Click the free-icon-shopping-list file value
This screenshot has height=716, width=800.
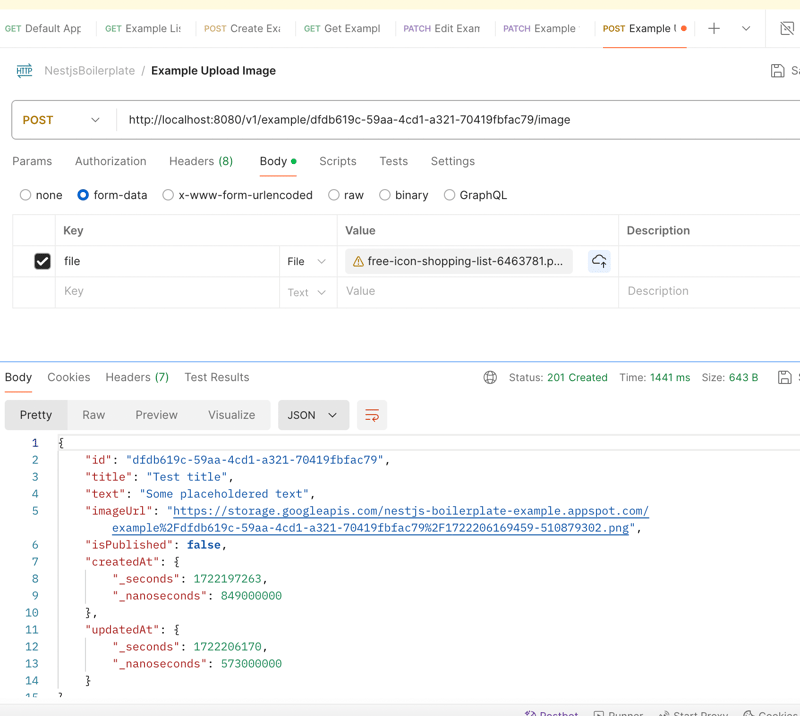(x=459, y=261)
